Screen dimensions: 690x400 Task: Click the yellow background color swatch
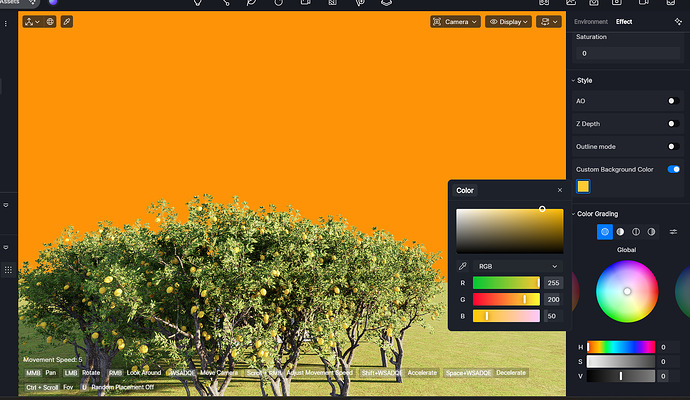[x=583, y=187]
